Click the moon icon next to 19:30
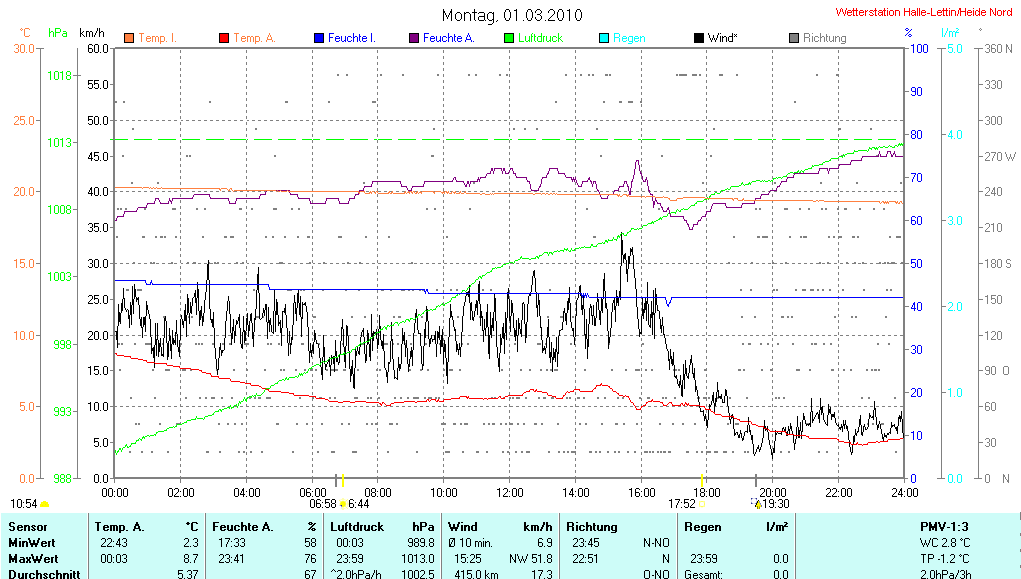This screenshot has width=1021, height=579. click(x=757, y=504)
